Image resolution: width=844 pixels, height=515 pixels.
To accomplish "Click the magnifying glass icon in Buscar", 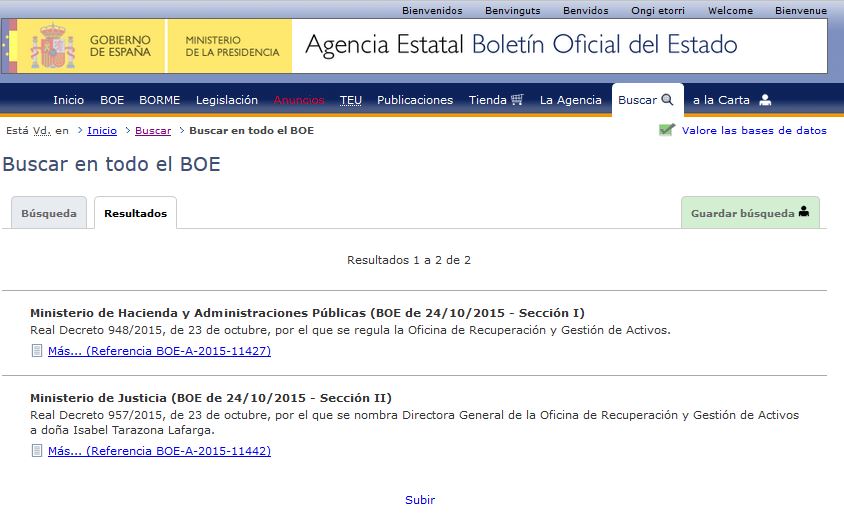I will tap(668, 100).
